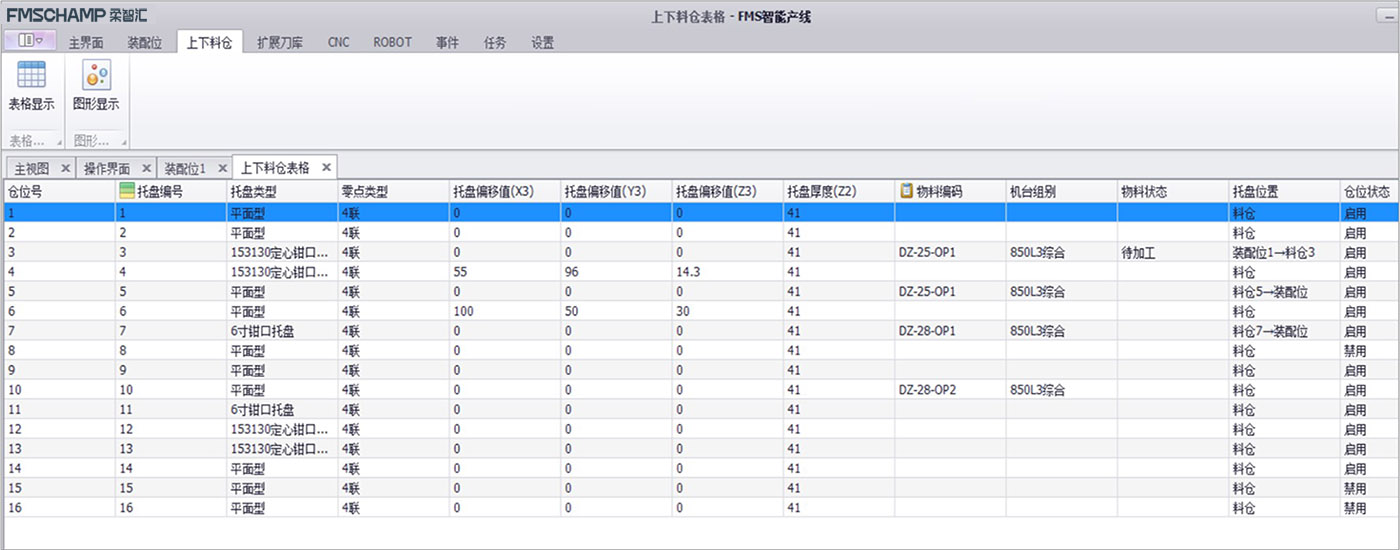Image resolution: width=1400 pixels, height=550 pixels.
Task: Click the green icon in 托盘编号 header
Action: pyautogui.click(x=127, y=191)
